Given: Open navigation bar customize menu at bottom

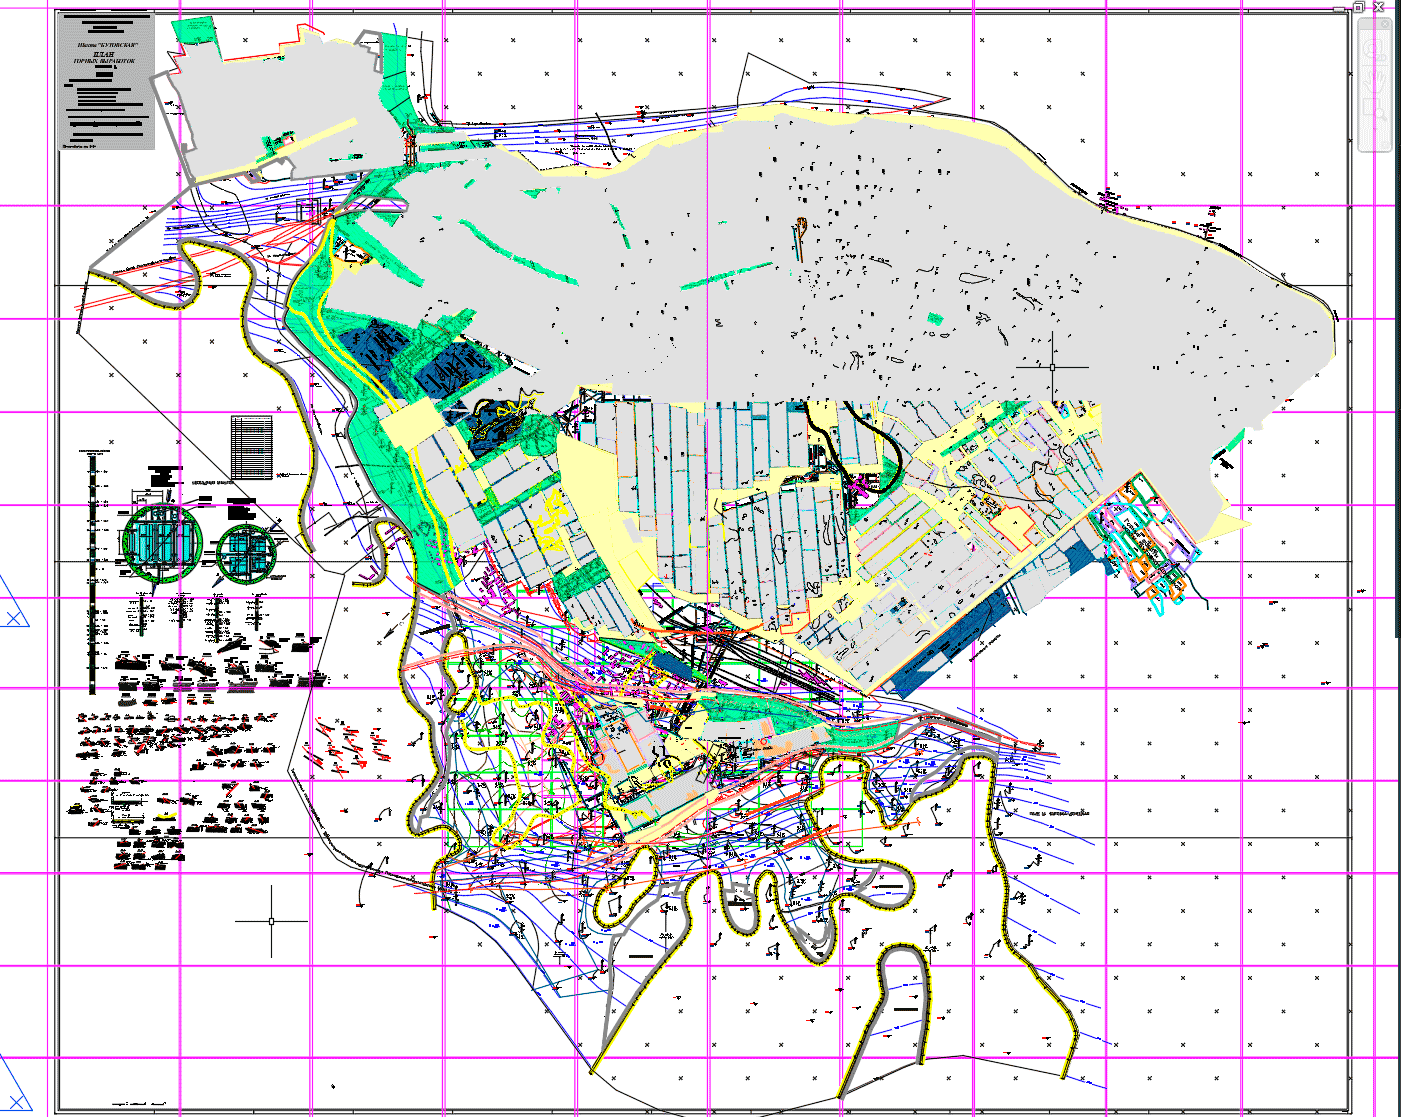Looking at the screenshot, I should pos(1385,145).
